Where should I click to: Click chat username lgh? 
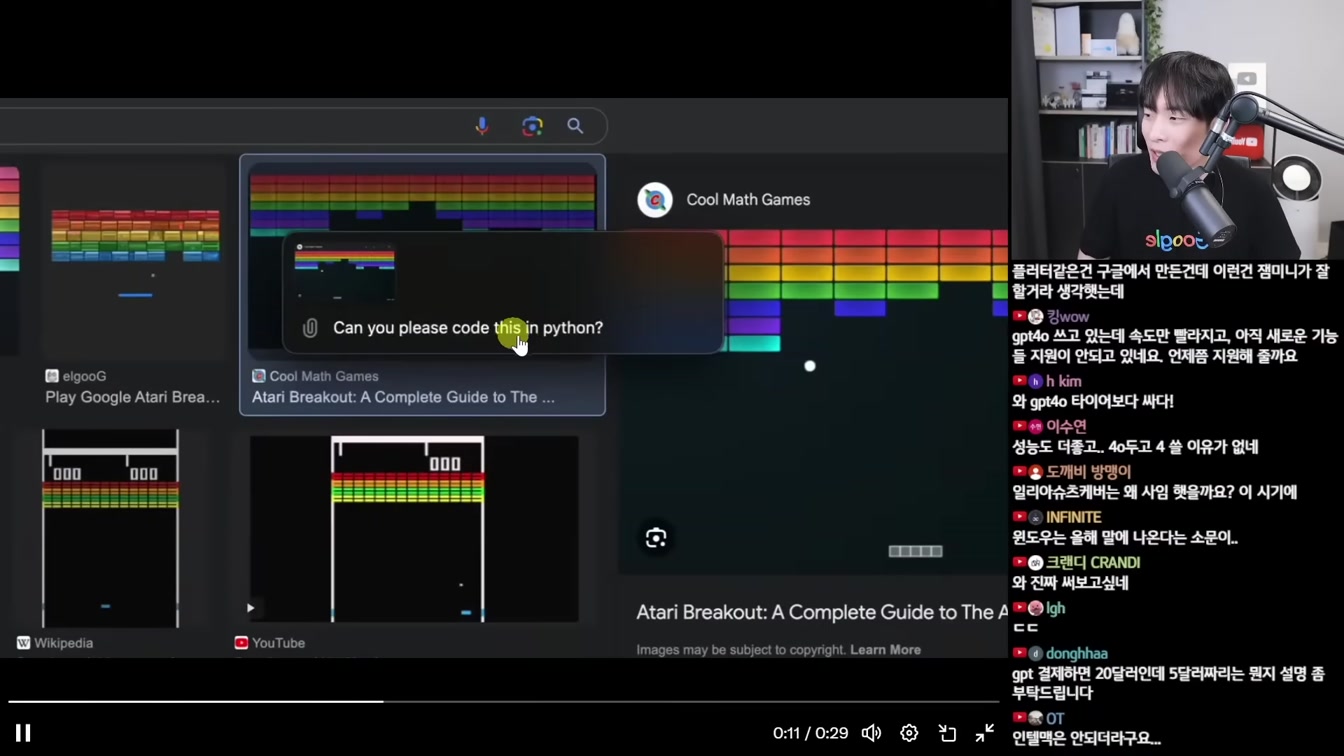click(x=1056, y=608)
